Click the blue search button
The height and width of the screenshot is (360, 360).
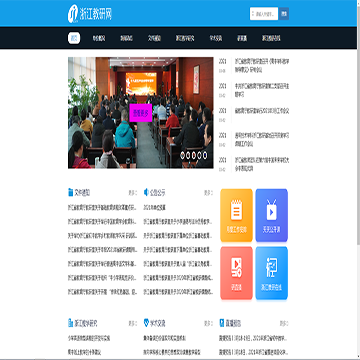click(284, 14)
